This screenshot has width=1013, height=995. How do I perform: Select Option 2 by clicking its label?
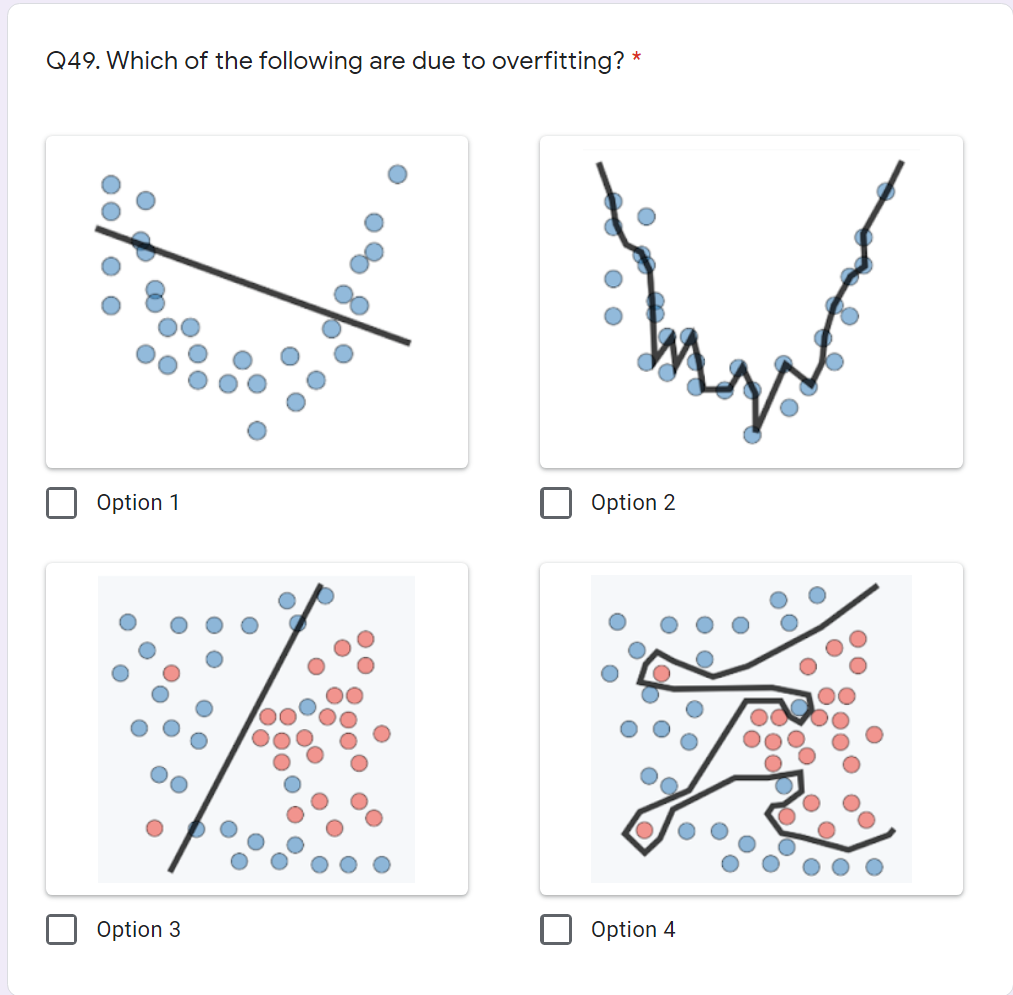pos(633,503)
